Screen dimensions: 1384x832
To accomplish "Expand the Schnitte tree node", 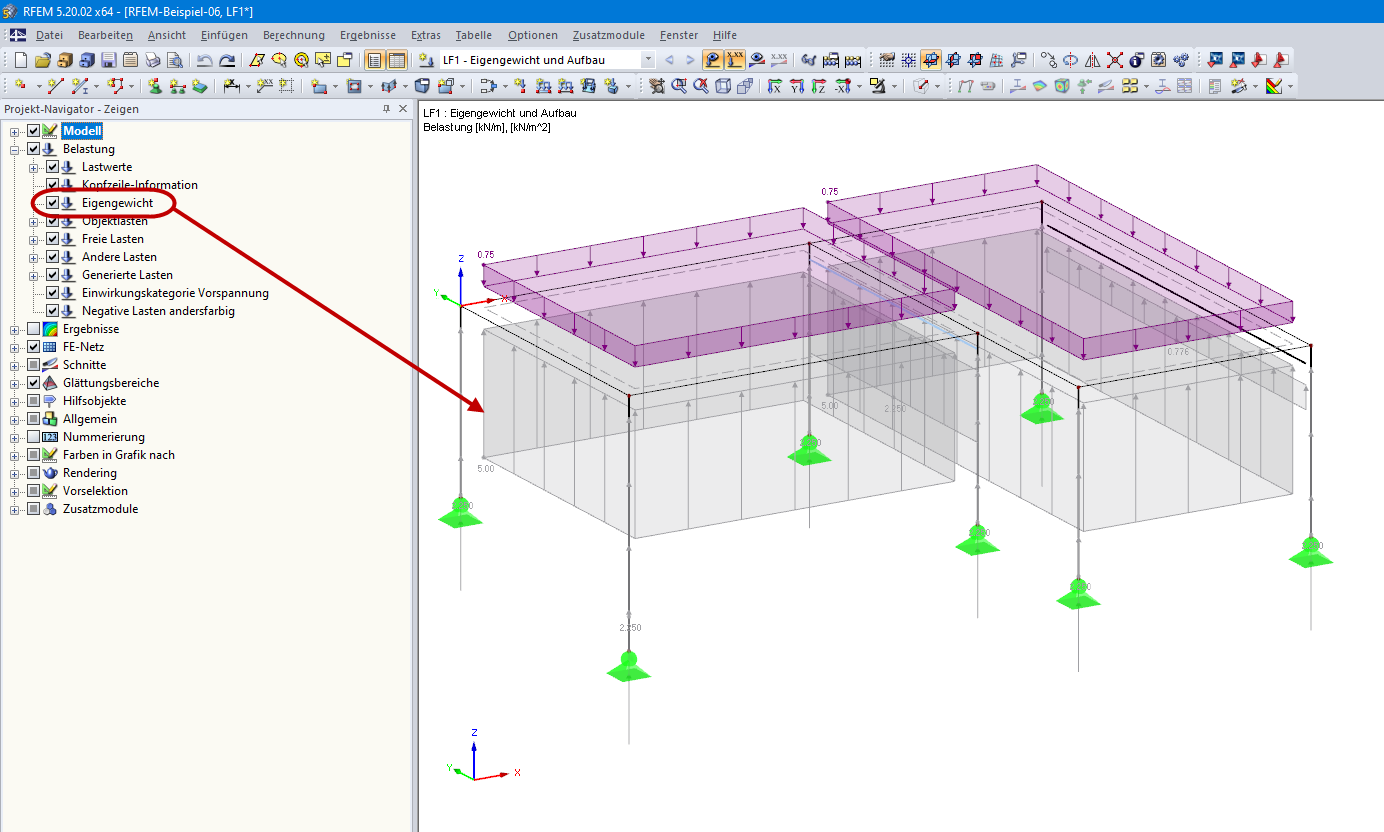I will point(15,365).
